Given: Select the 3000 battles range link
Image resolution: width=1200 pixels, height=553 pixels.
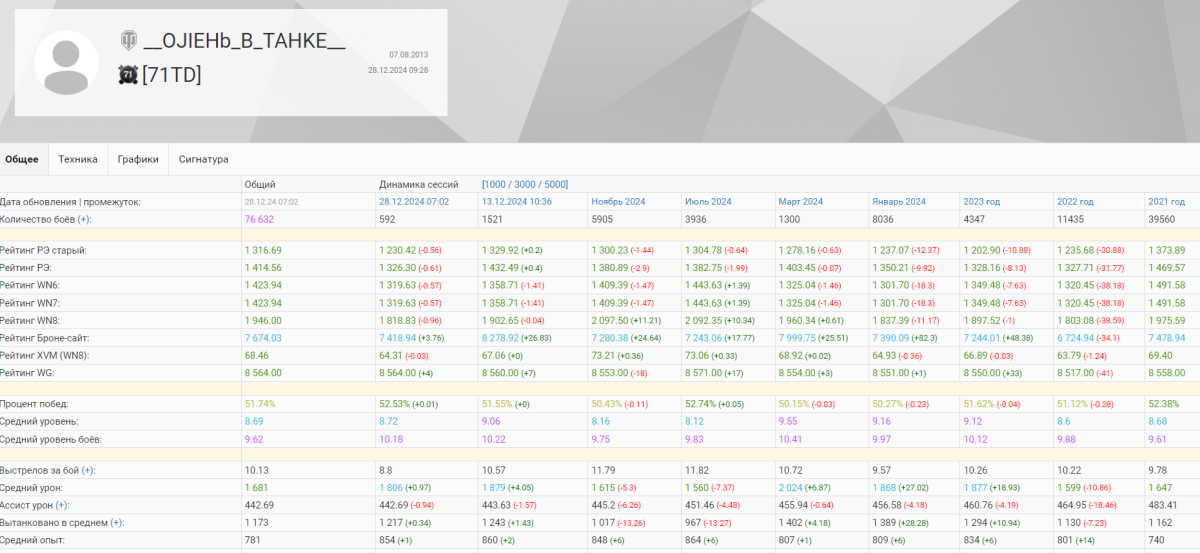Looking at the screenshot, I should pos(526,185).
